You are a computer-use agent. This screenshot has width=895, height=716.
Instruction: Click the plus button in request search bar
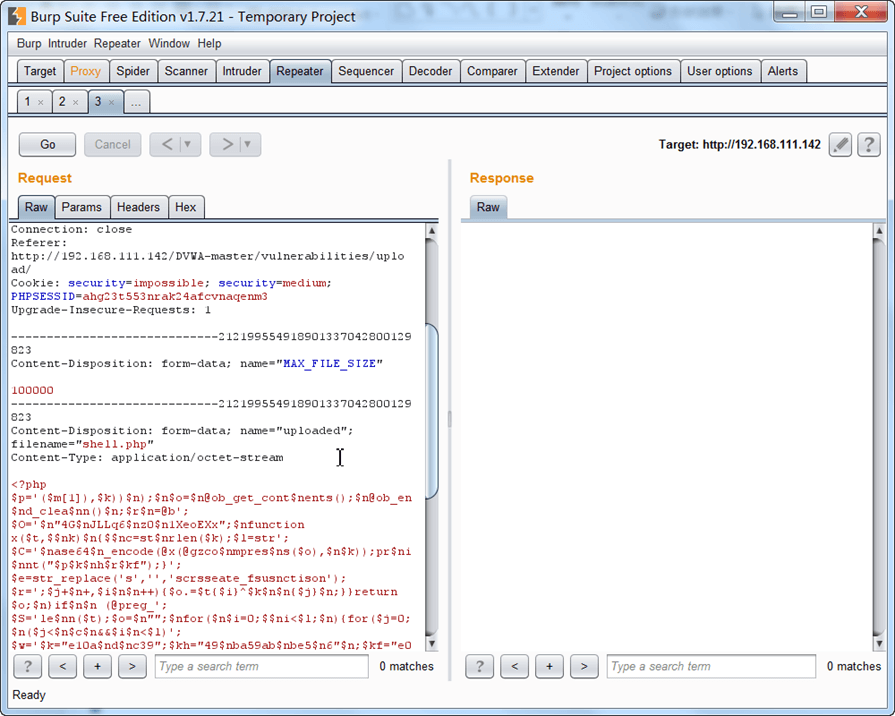coord(98,666)
